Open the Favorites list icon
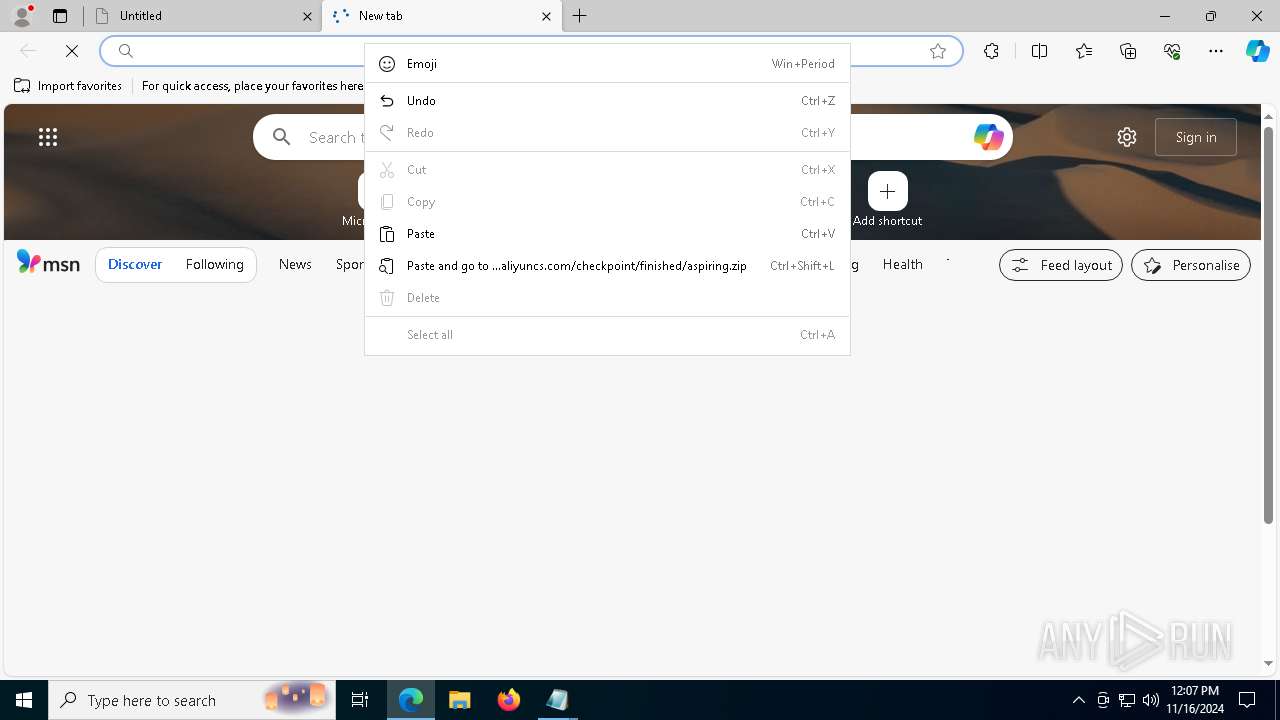 1084,51
